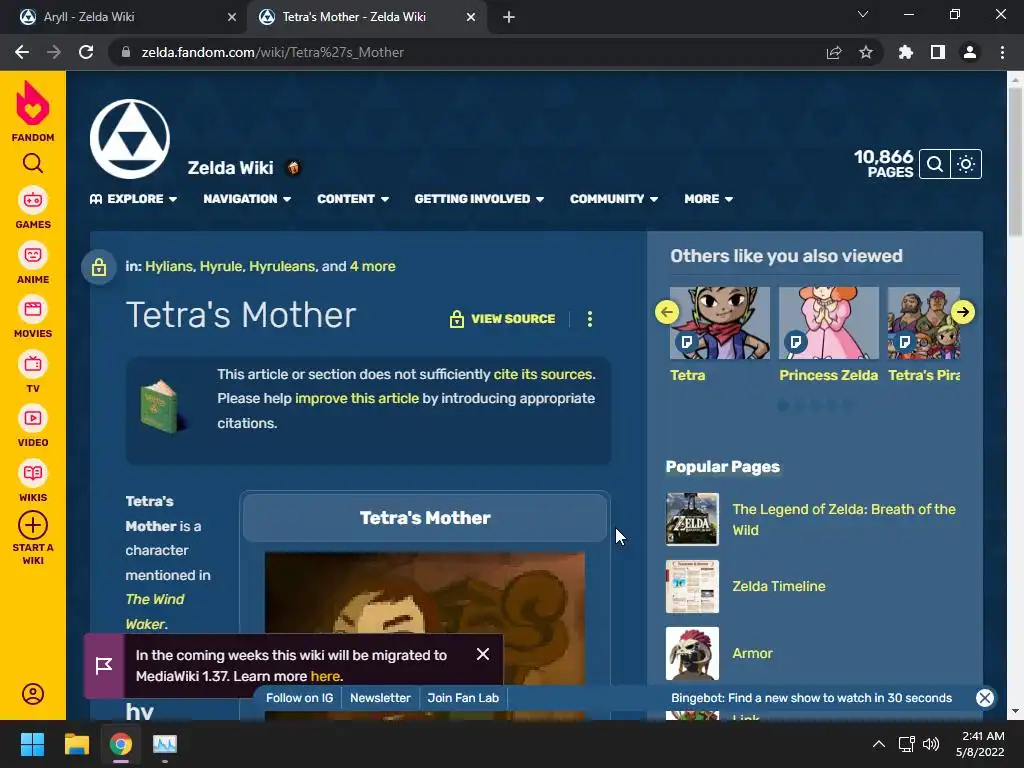Open the Wikis section in sidebar

[33, 481]
